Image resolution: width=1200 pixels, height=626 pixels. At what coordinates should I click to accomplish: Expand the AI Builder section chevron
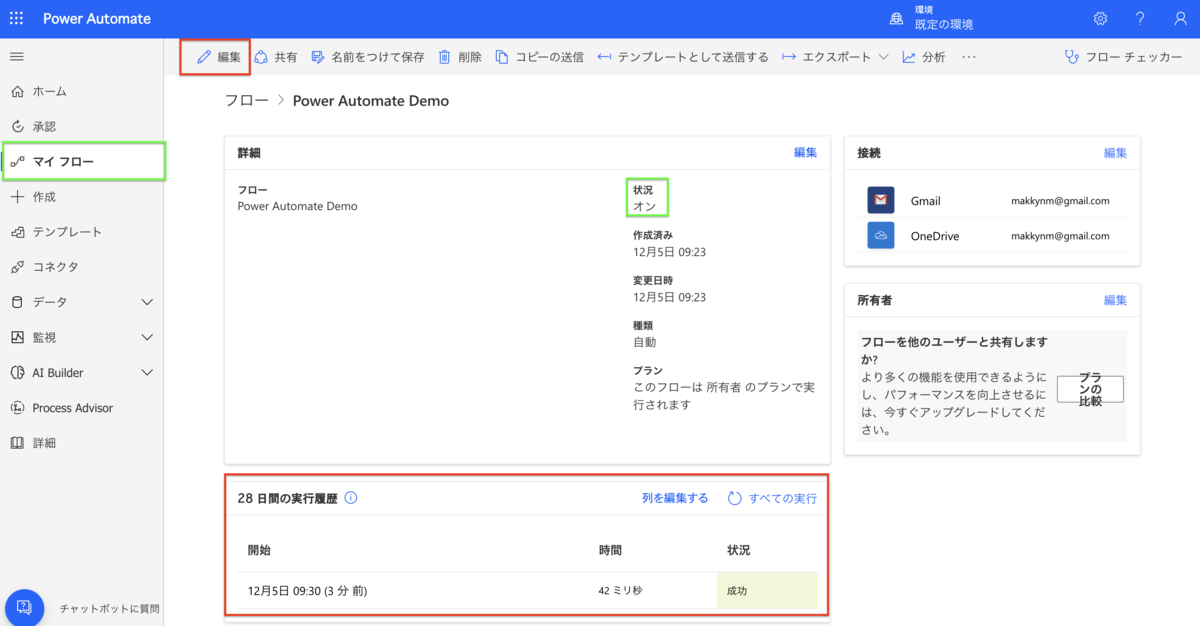(147, 372)
